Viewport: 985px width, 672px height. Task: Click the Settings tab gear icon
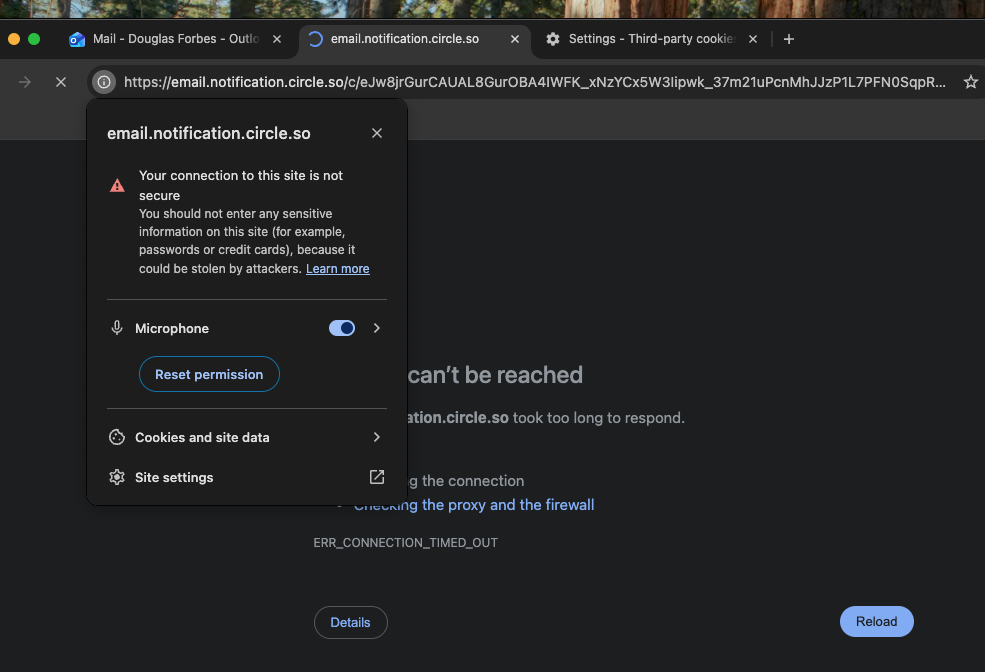click(553, 39)
